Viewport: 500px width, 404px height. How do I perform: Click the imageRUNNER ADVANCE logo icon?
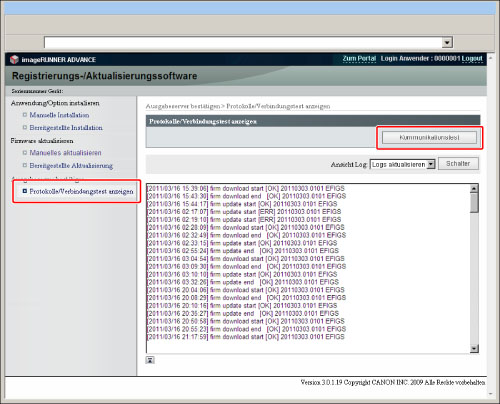coord(14,59)
